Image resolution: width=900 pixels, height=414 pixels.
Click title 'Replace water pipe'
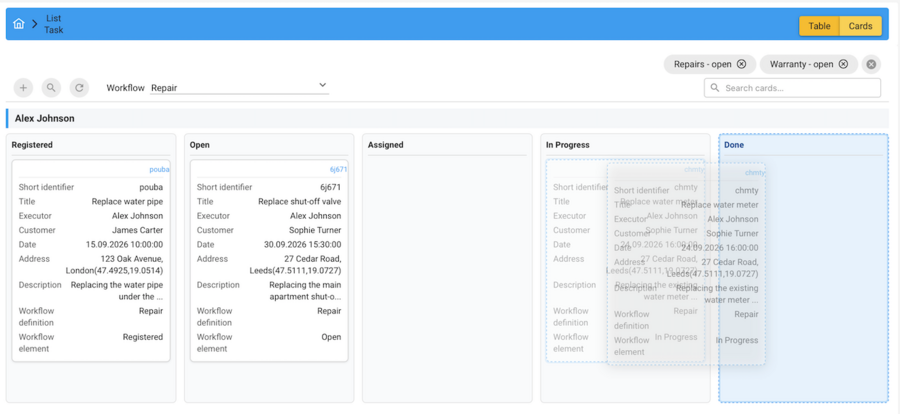(x=127, y=202)
